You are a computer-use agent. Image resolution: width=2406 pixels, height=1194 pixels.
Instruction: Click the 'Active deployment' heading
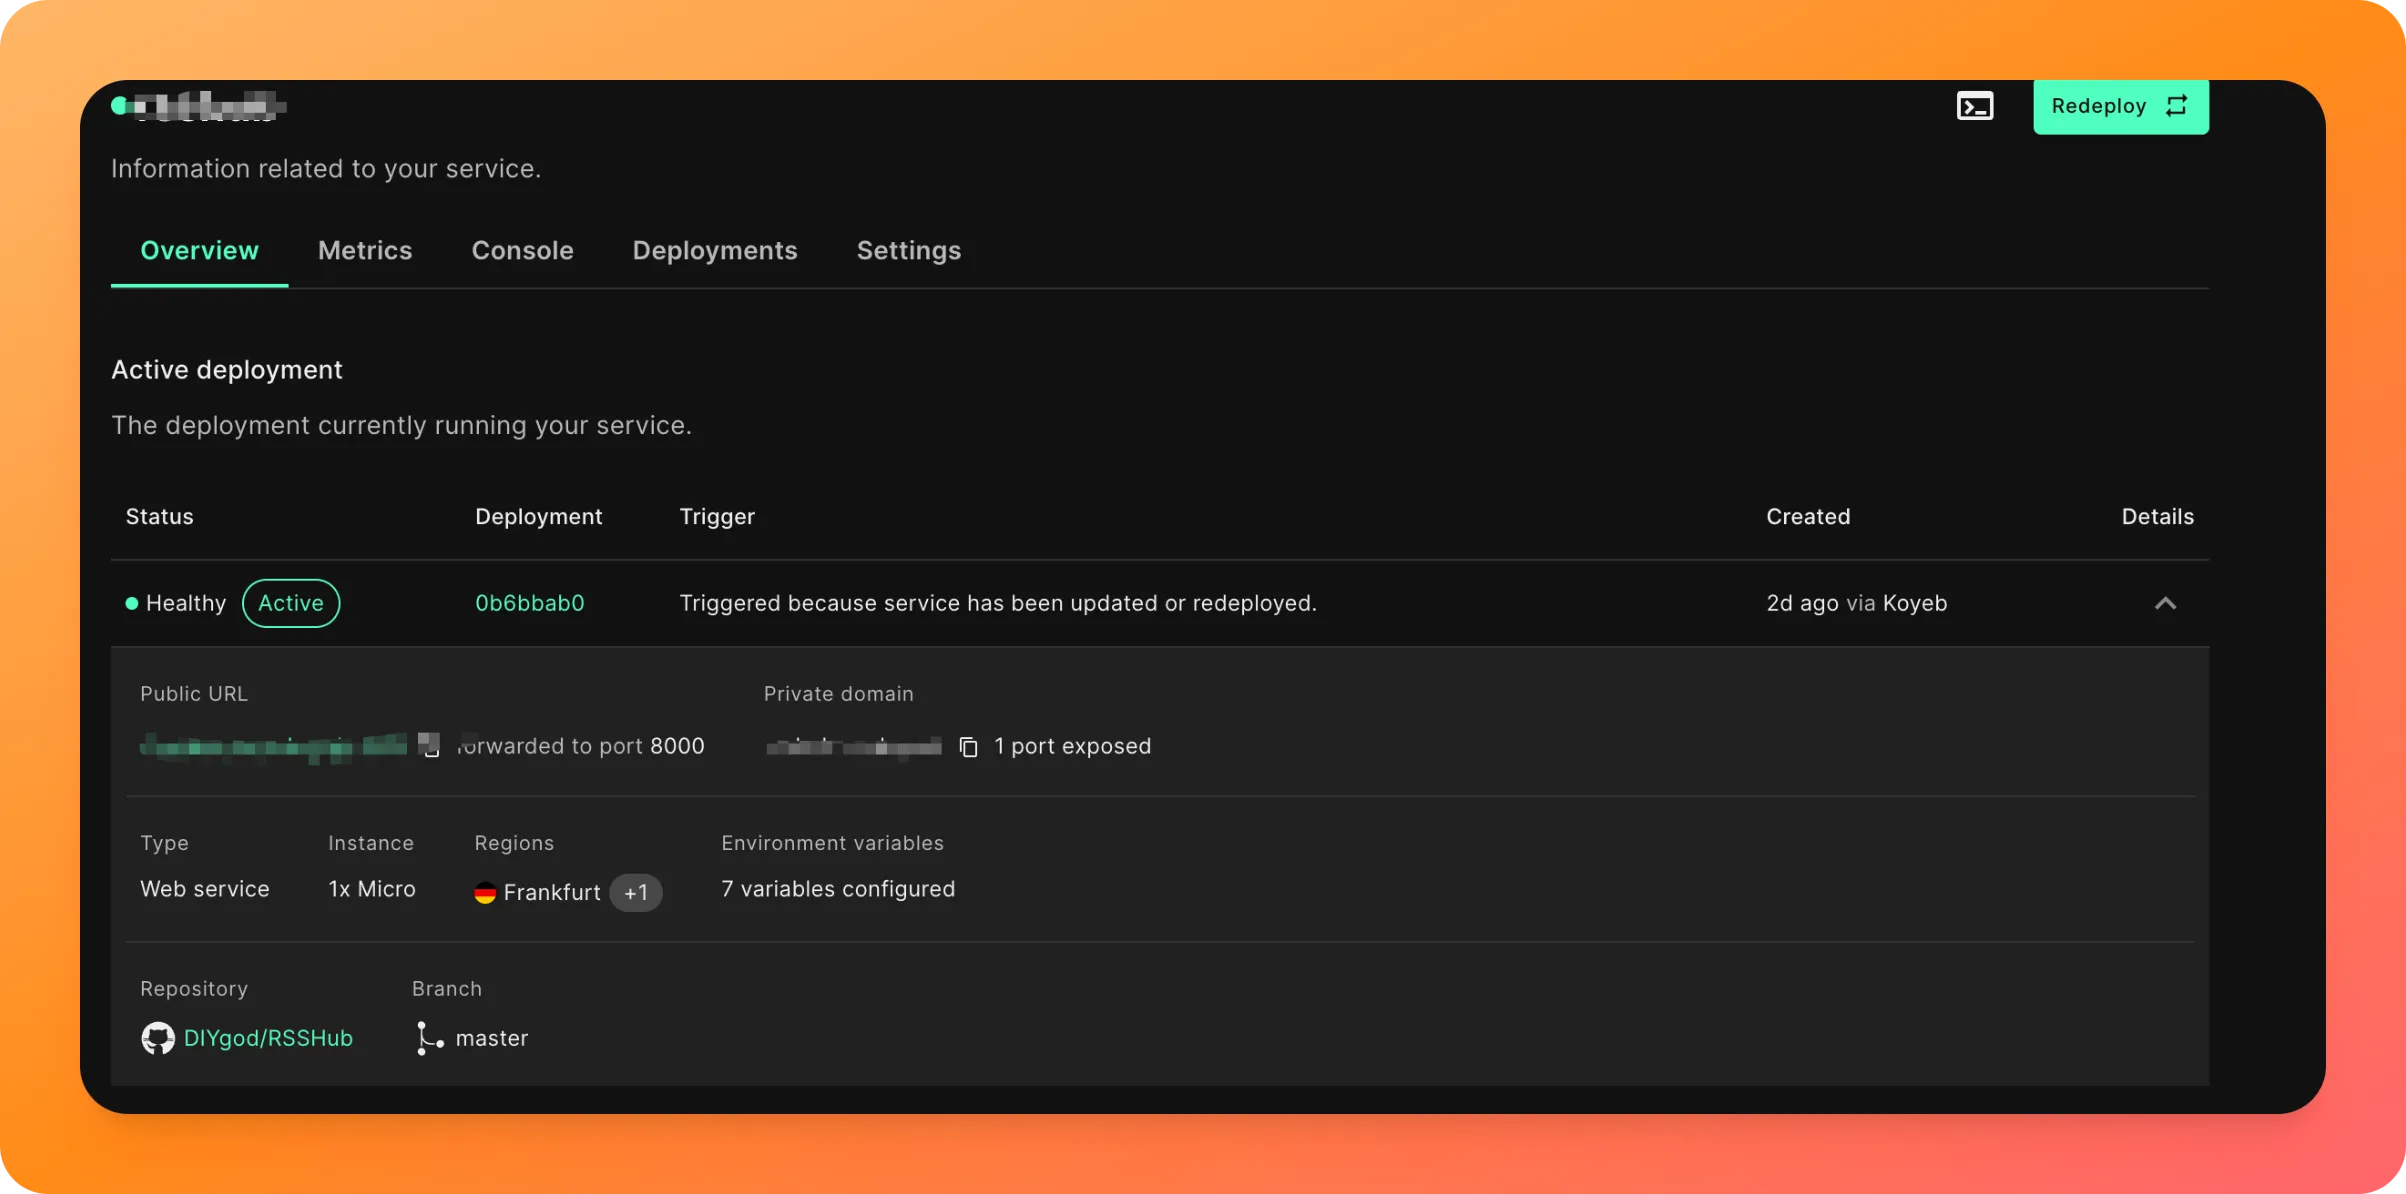[x=227, y=370]
